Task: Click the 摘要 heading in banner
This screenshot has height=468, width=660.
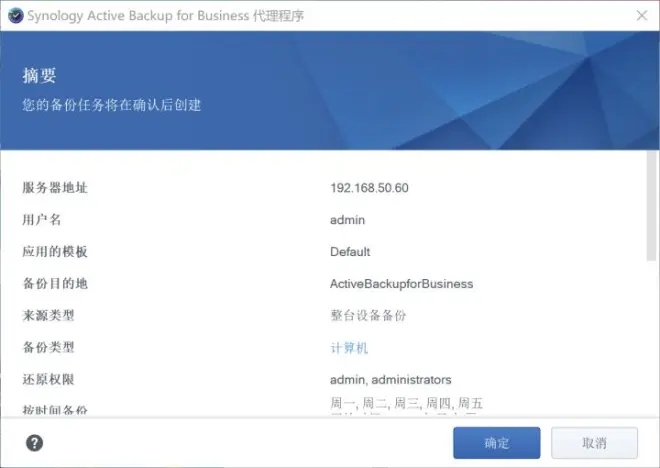Action: pyautogui.click(x=39, y=76)
